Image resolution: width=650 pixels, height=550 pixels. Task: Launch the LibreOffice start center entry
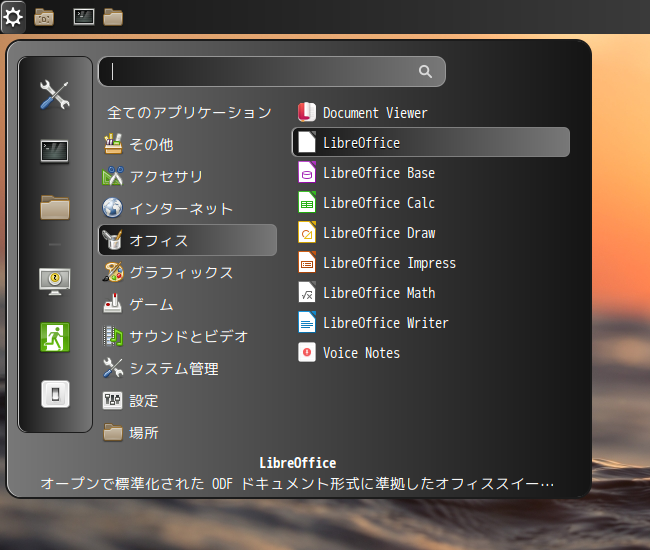[431, 142]
